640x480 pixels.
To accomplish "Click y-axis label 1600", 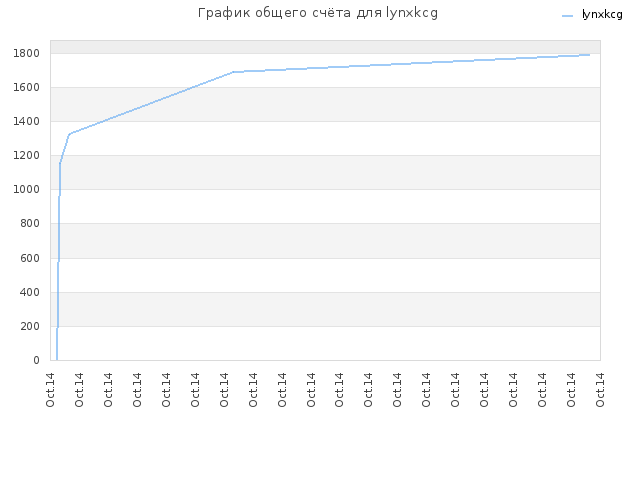I will coord(27,87).
